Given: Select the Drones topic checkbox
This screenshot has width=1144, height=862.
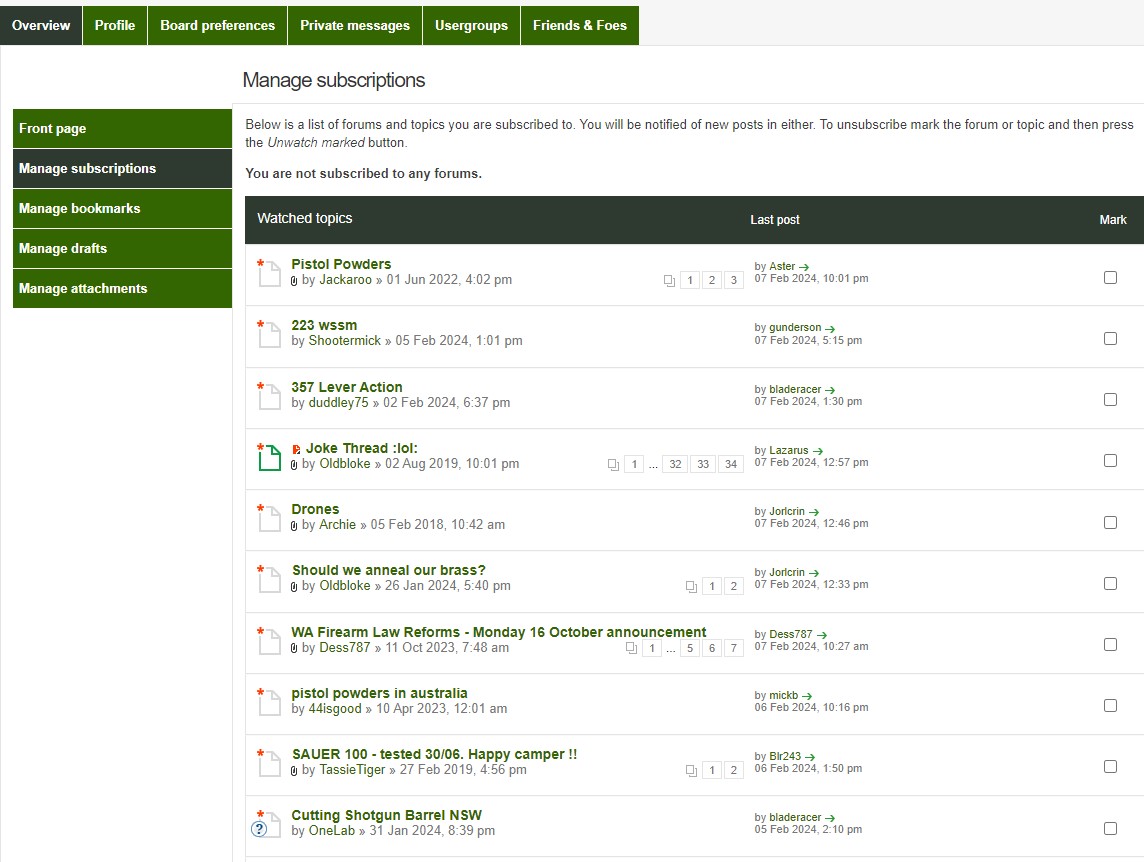Looking at the screenshot, I should pyautogui.click(x=1110, y=522).
